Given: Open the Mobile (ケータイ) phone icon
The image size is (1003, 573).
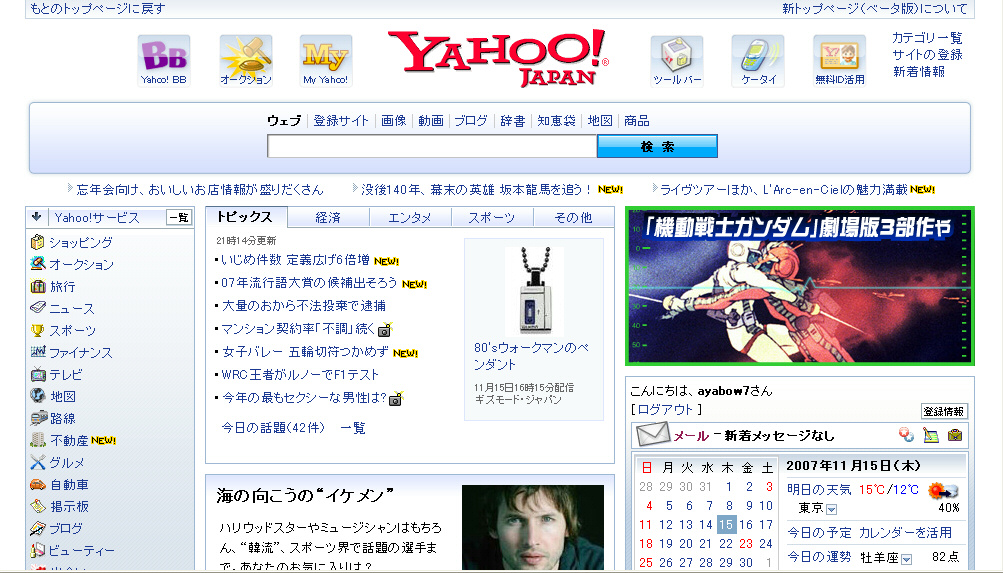Looking at the screenshot, I should [758, 61].
